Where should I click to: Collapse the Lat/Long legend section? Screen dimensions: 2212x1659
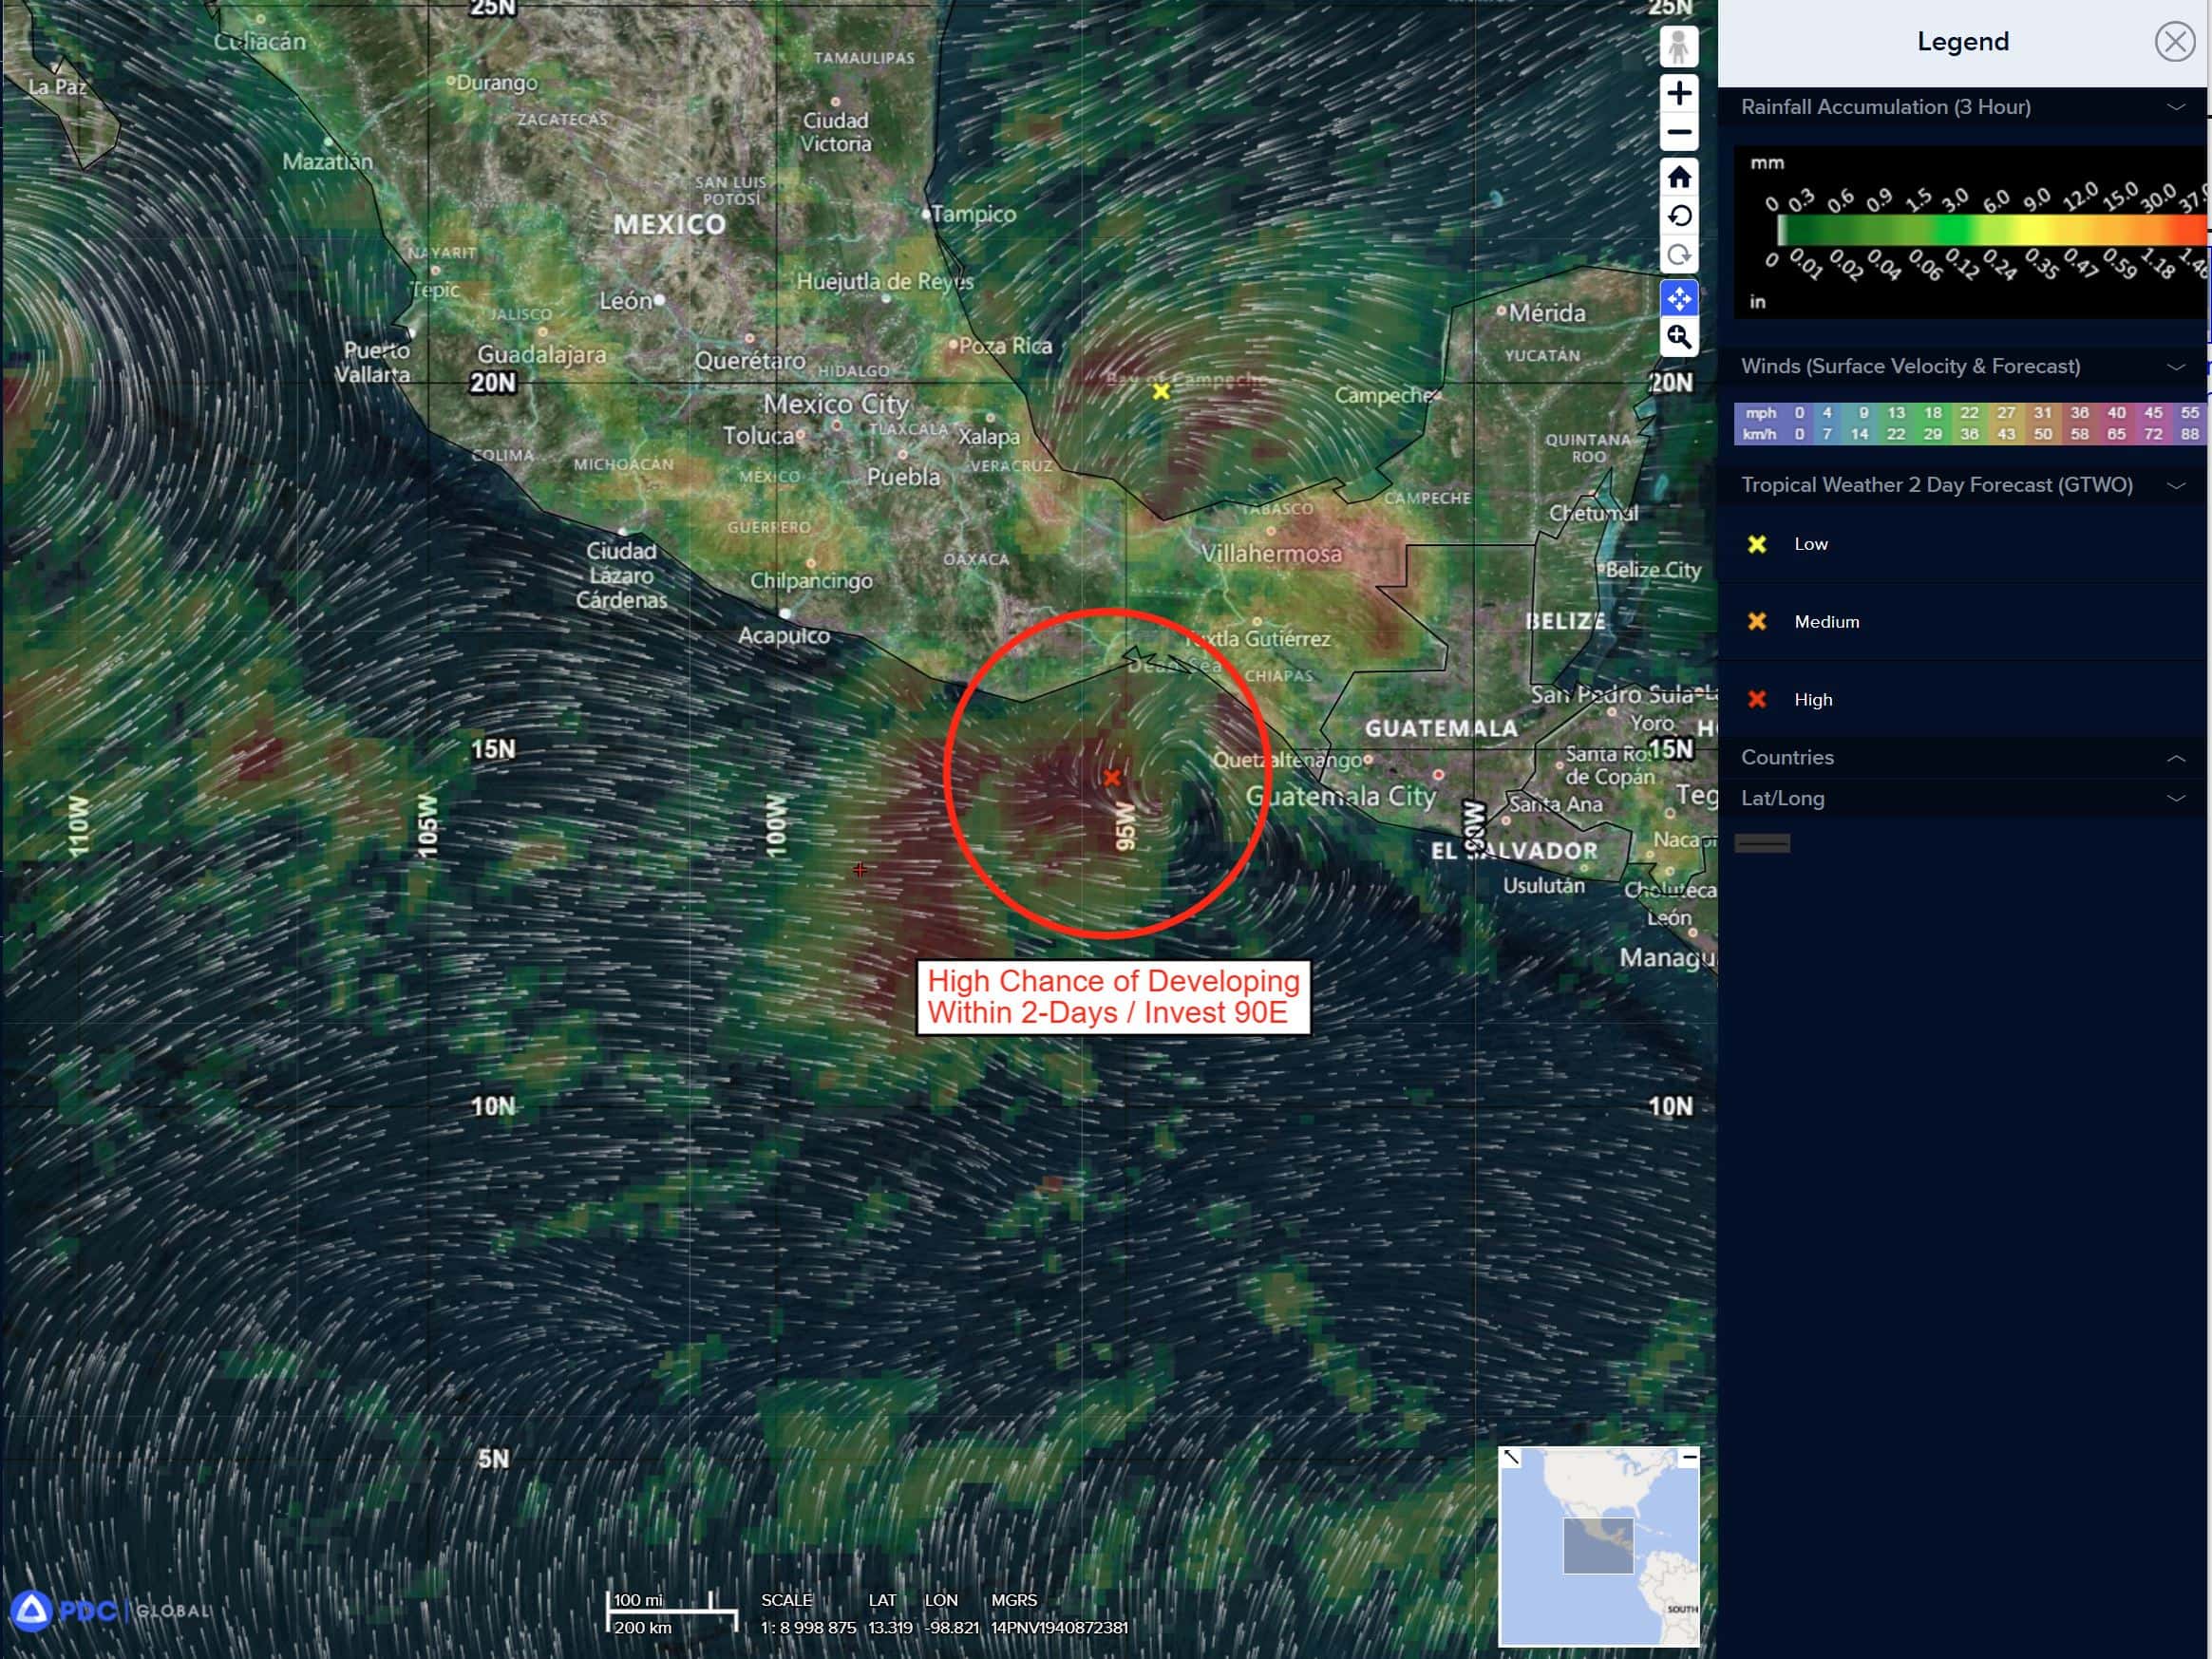(2175, 798)
